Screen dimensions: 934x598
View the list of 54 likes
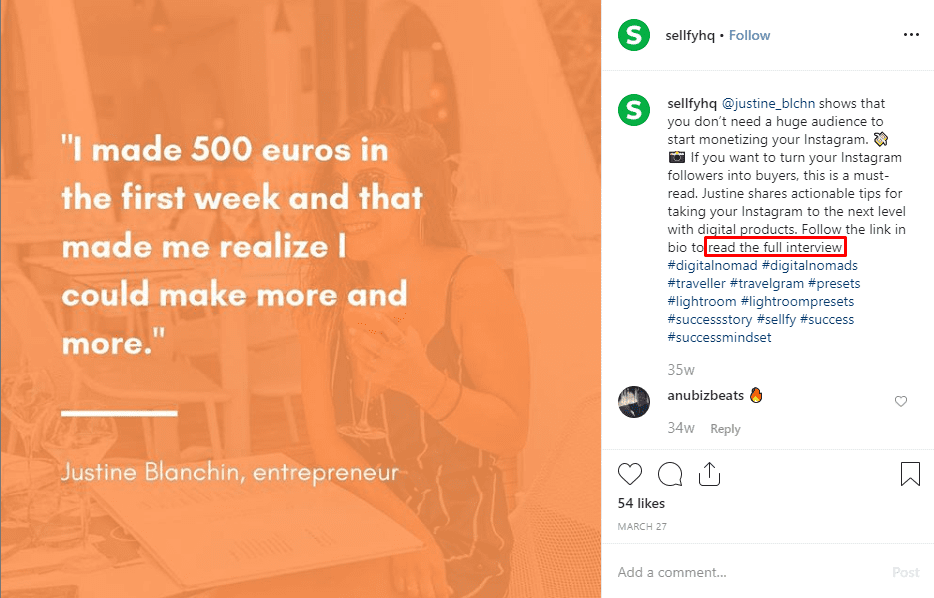tap(641, 503)
